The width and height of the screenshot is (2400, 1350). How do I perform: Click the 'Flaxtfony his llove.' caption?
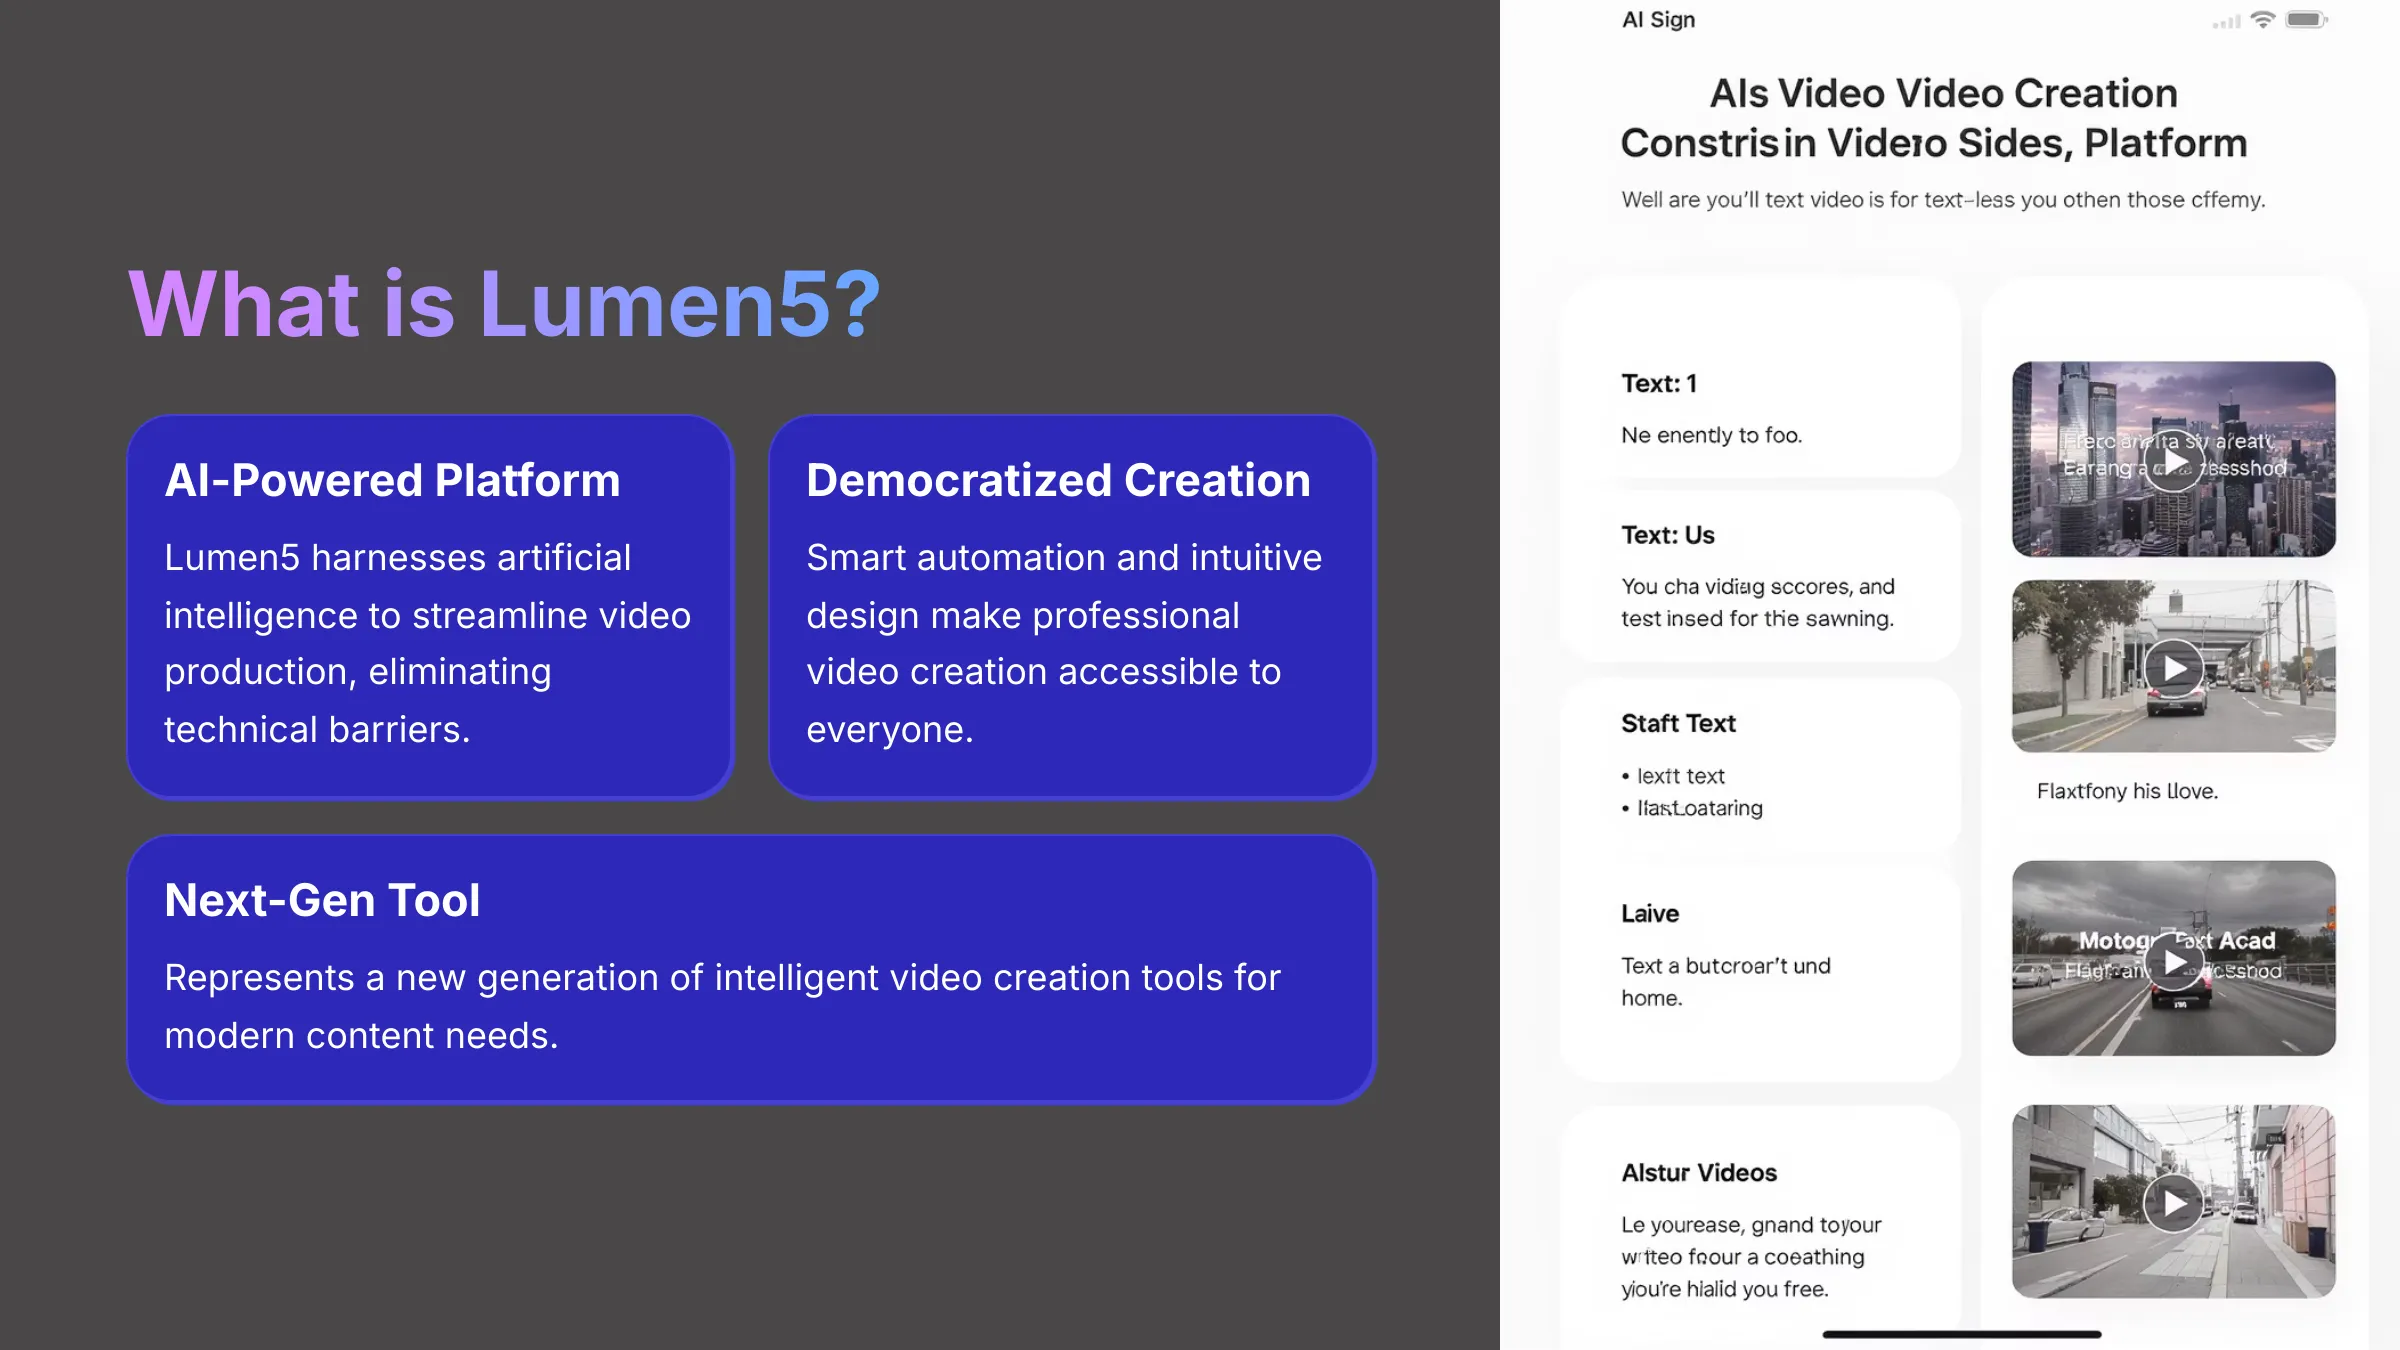[2127, 791]
